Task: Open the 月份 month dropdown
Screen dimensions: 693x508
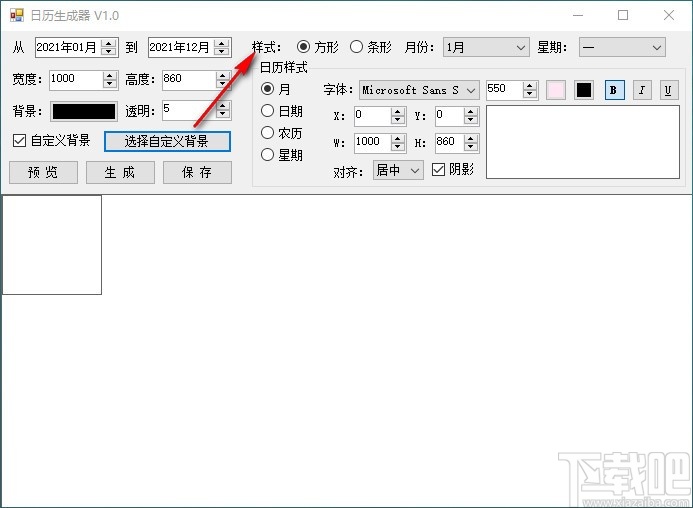Action: [x=486, y=47]
